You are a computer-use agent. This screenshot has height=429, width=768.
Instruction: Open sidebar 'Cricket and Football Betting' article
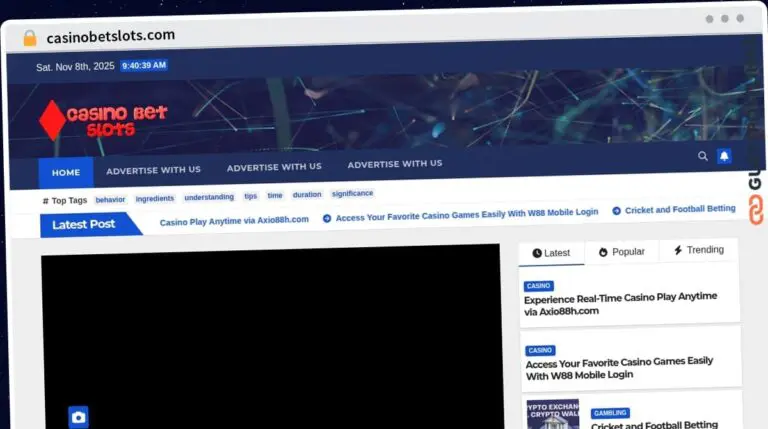click(x=654, y=425)
